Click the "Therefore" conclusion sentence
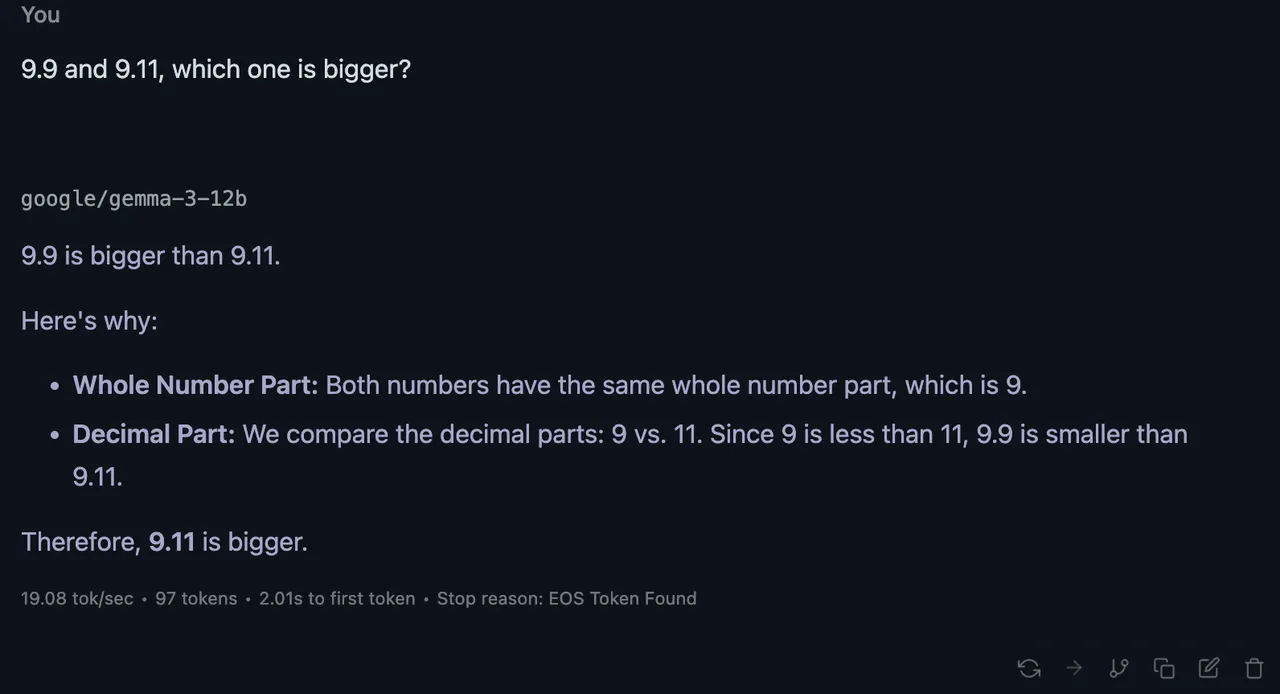 coord(164,542)
